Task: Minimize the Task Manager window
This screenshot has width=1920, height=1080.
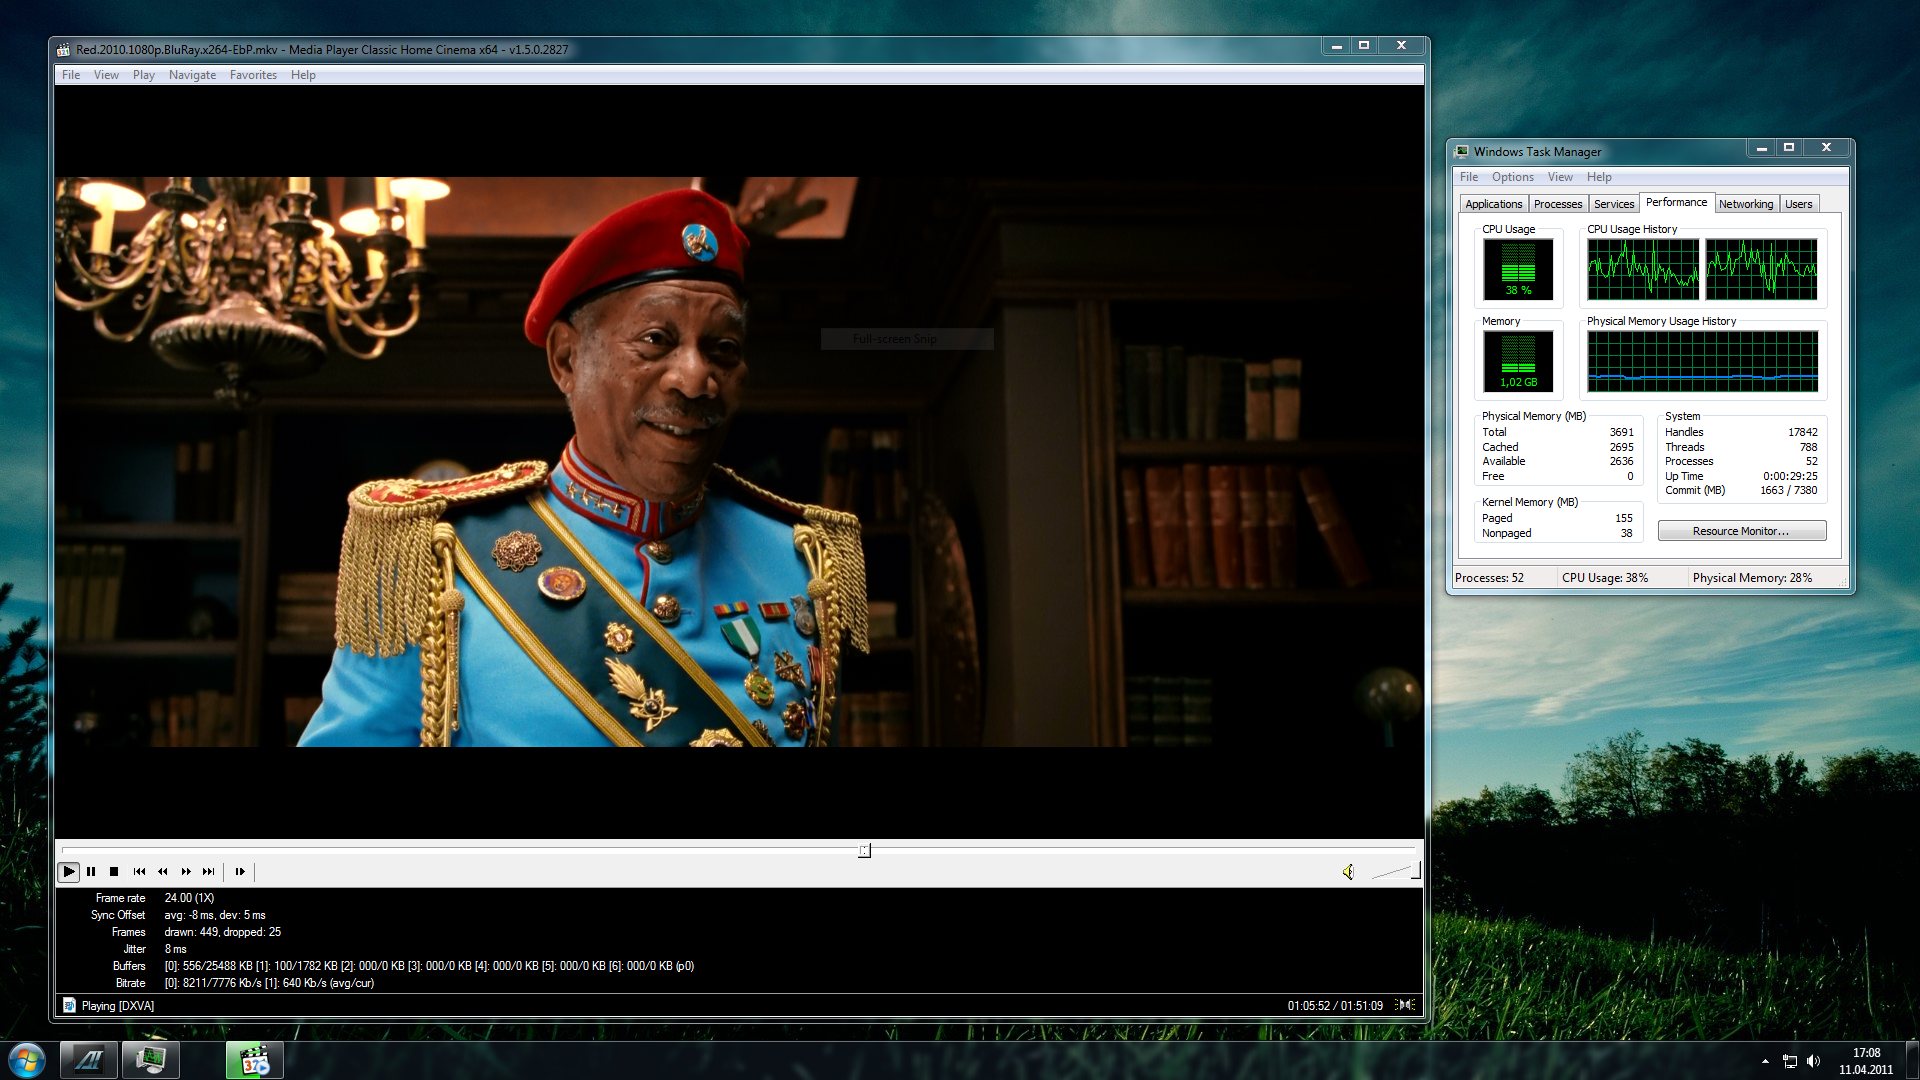Action: click(1761, 148)
